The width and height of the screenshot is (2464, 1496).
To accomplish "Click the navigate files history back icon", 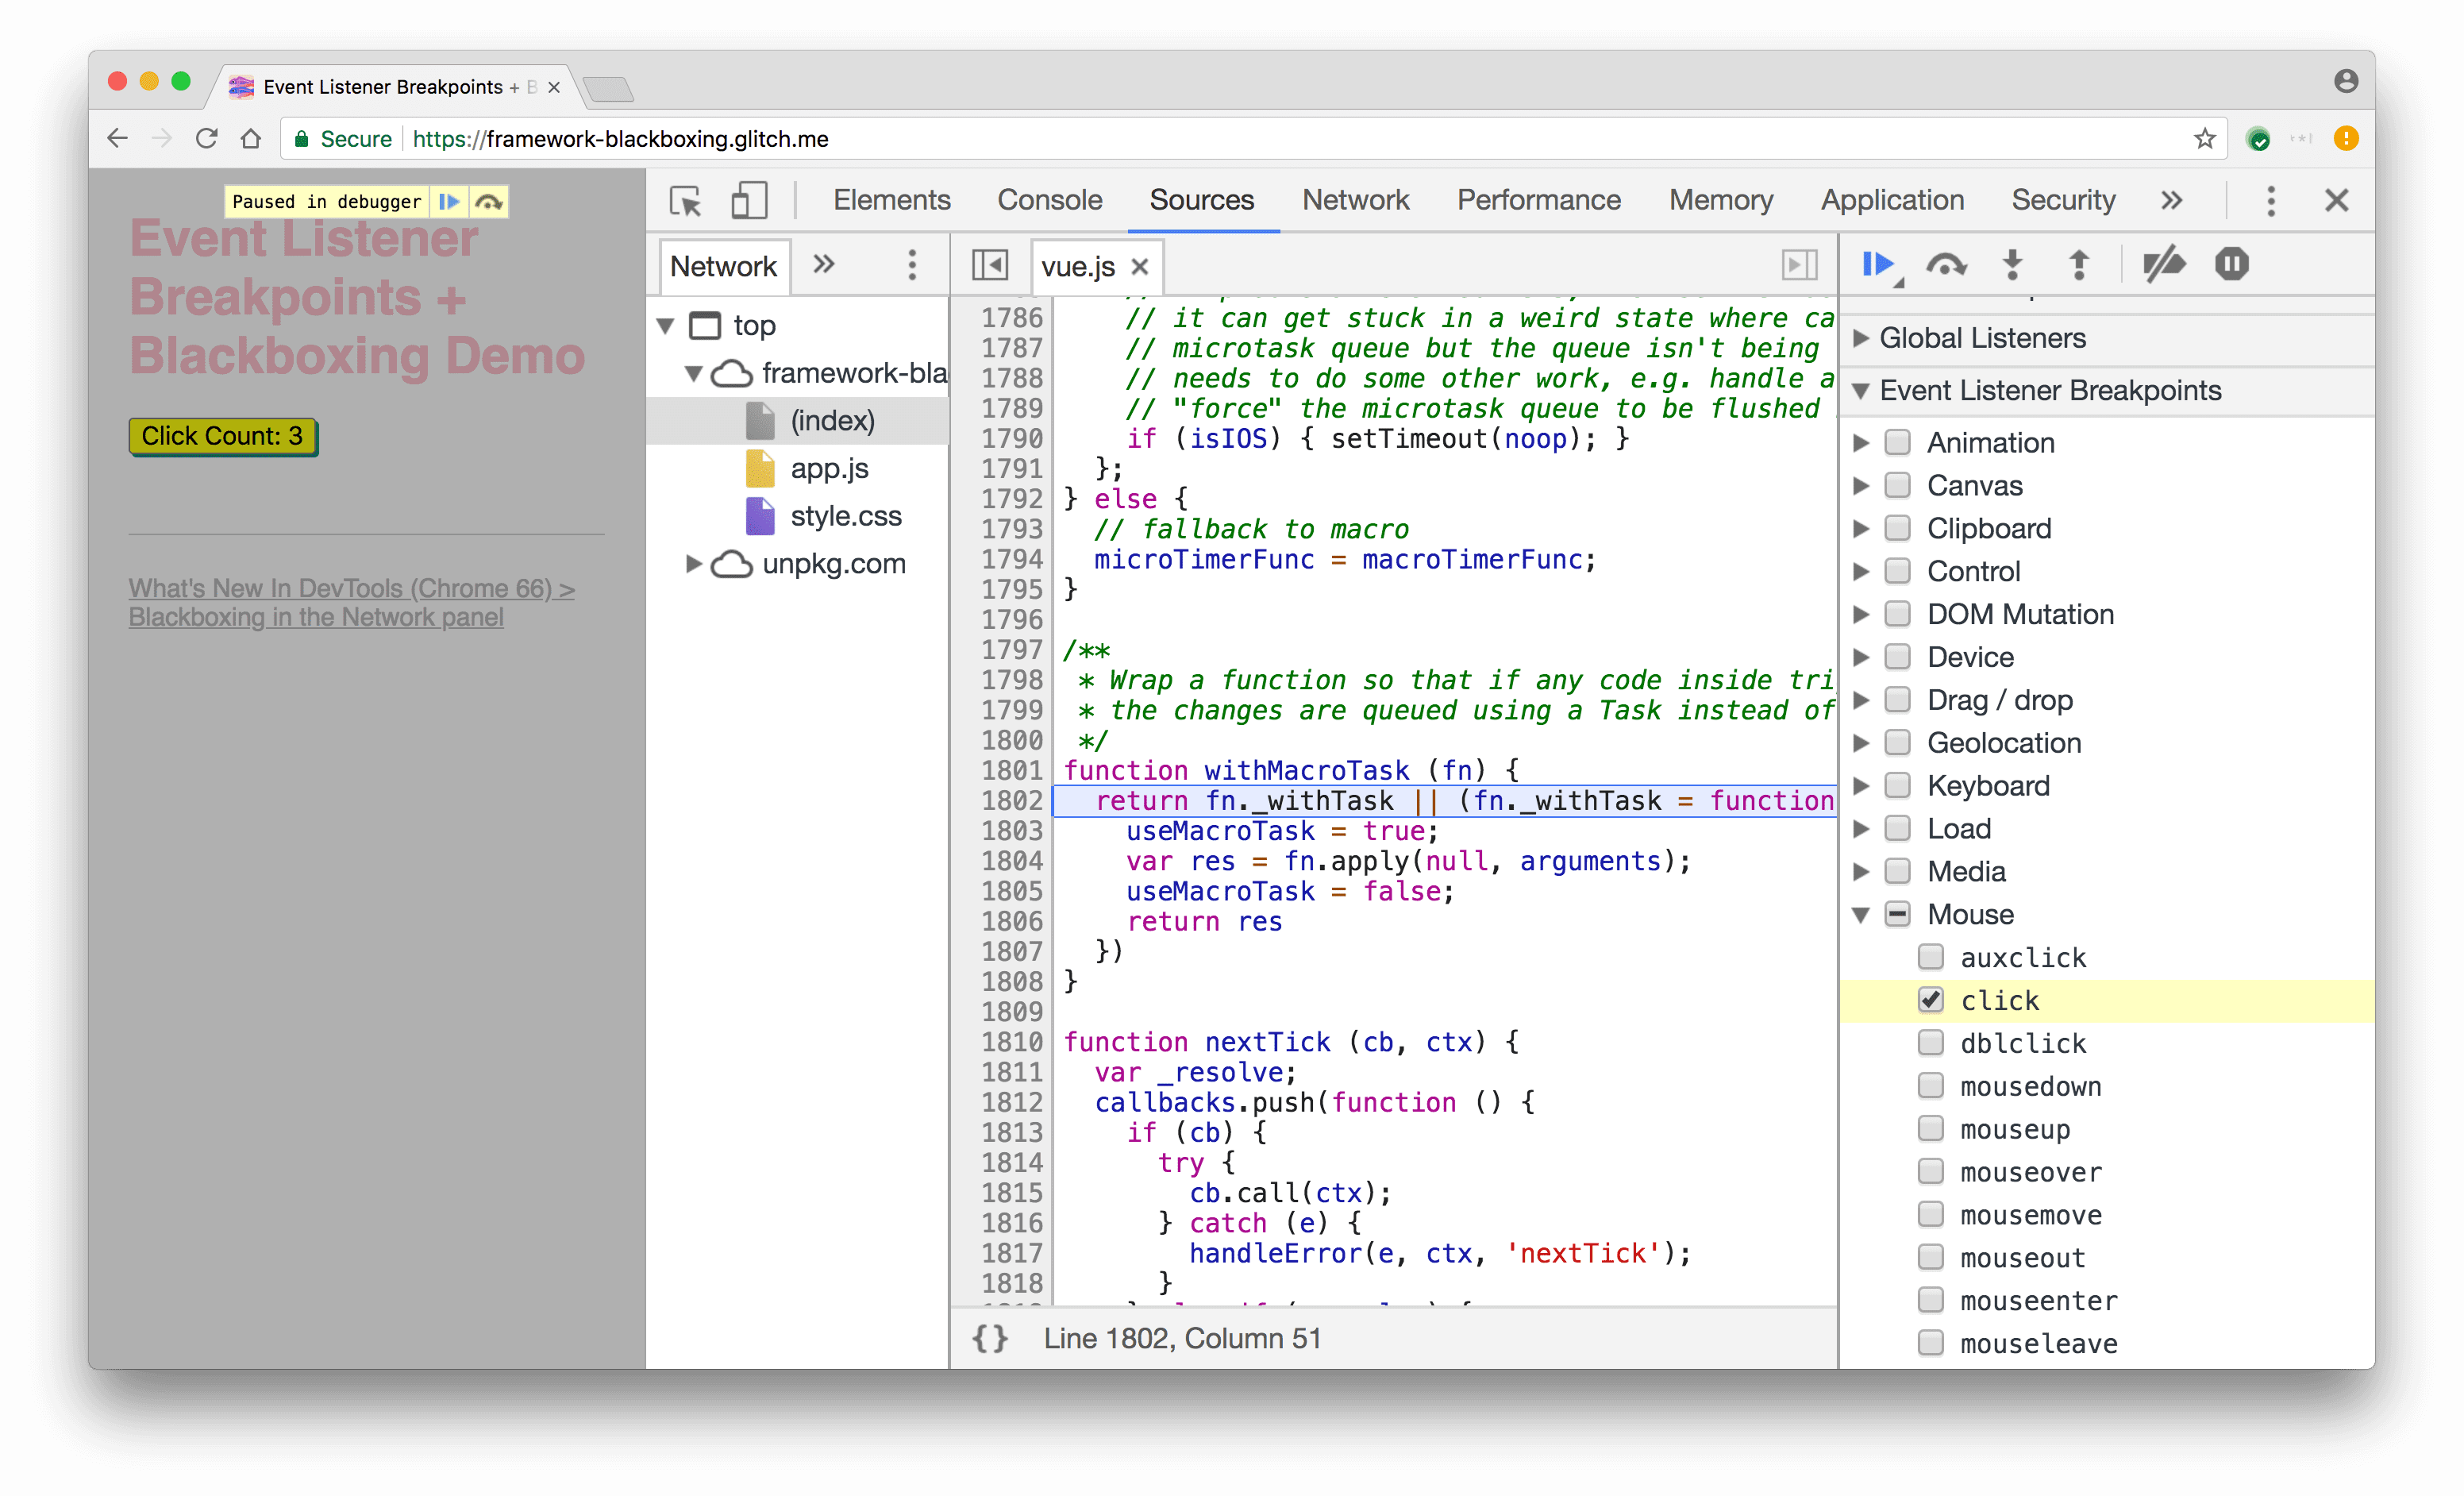I will coord(991,266).
